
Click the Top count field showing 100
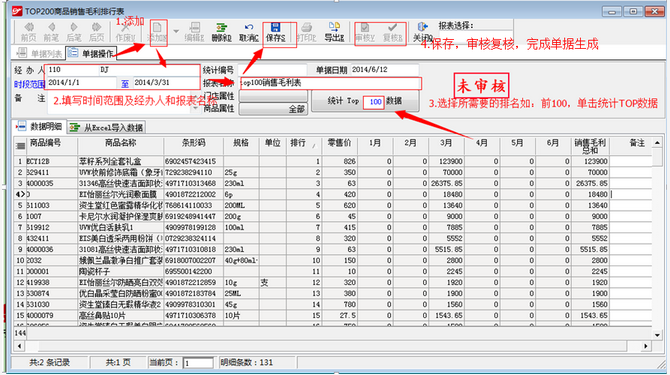(373, 102)
